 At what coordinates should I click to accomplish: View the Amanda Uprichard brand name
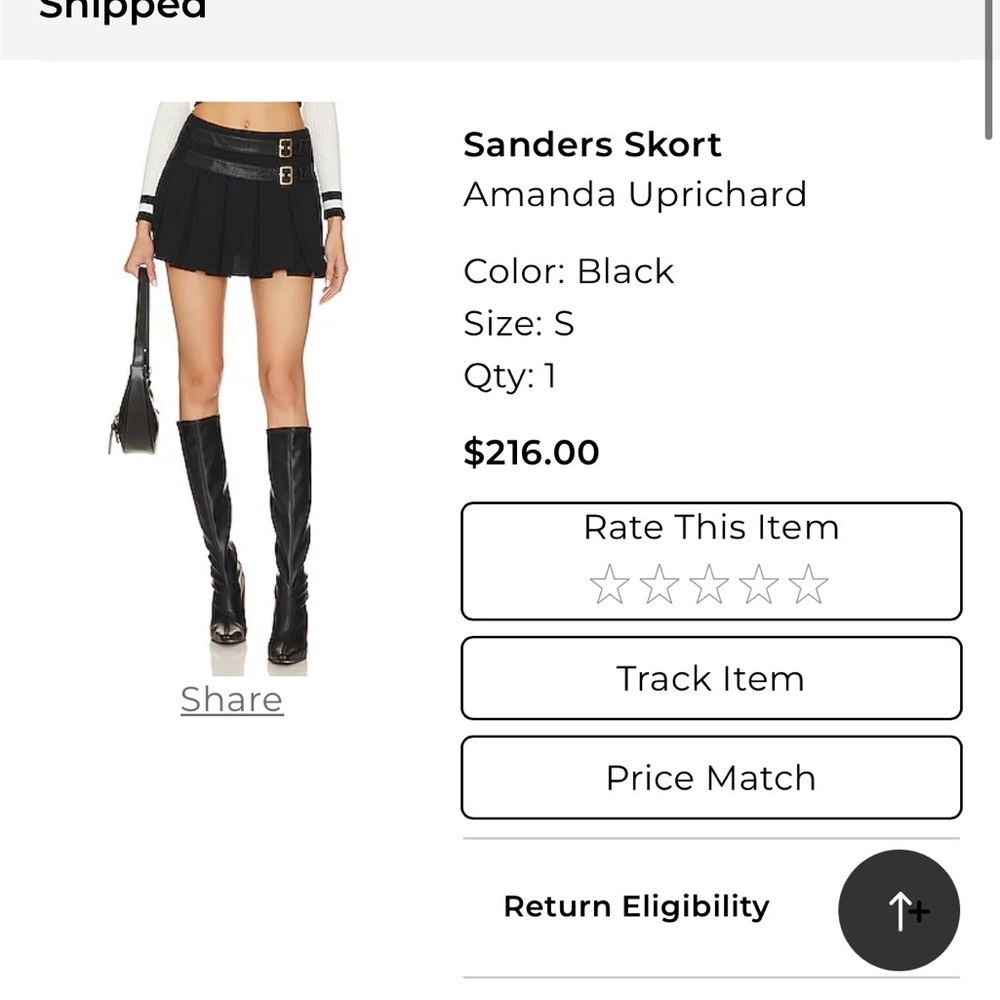[635, 194]
